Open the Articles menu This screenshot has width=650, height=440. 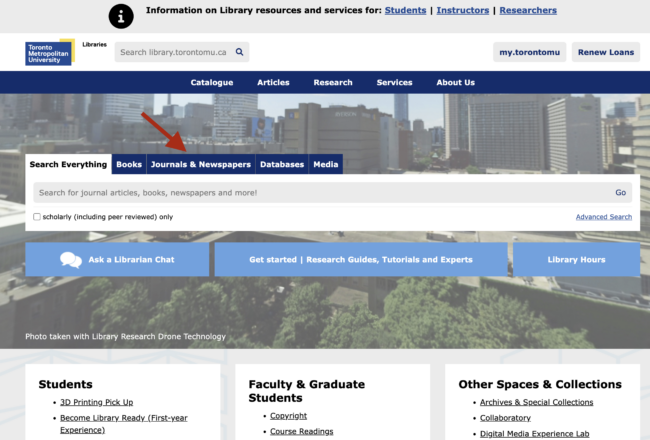[273, 82]
